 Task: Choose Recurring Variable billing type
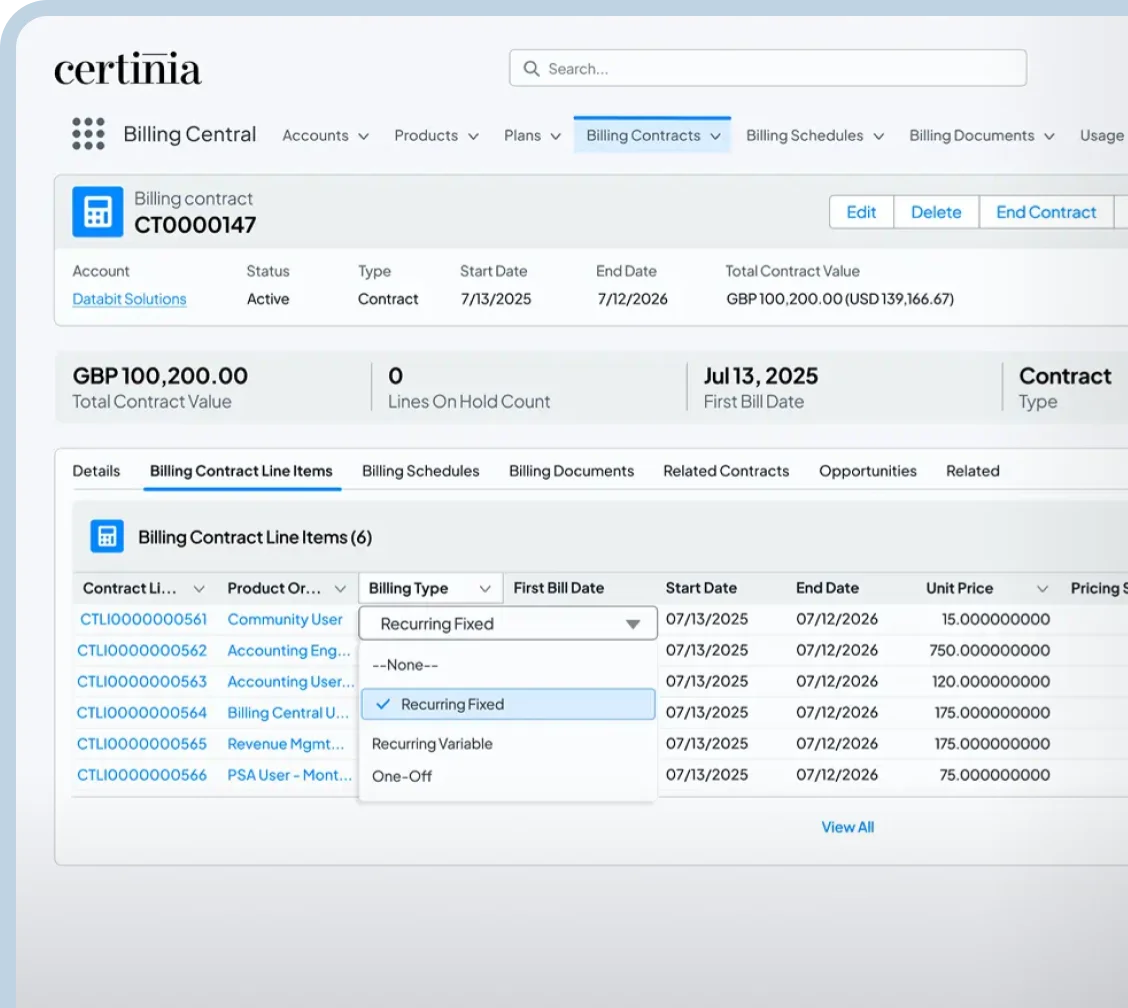(432, 744)
